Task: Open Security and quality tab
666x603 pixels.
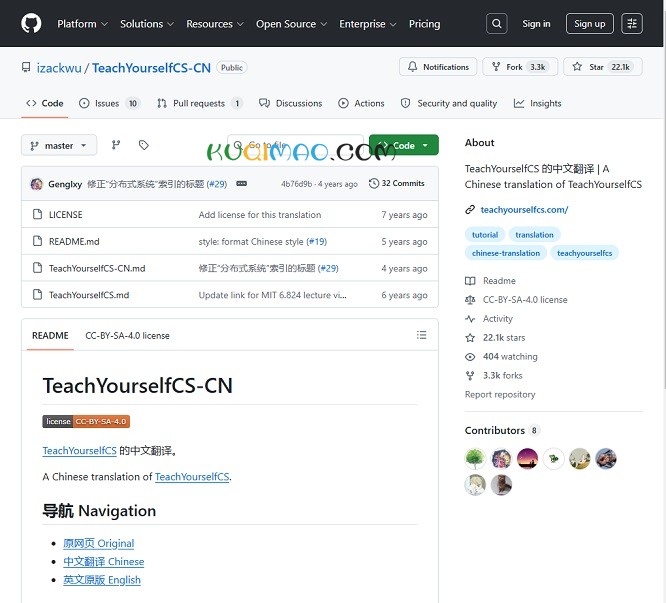Action: tap(449, 103)
